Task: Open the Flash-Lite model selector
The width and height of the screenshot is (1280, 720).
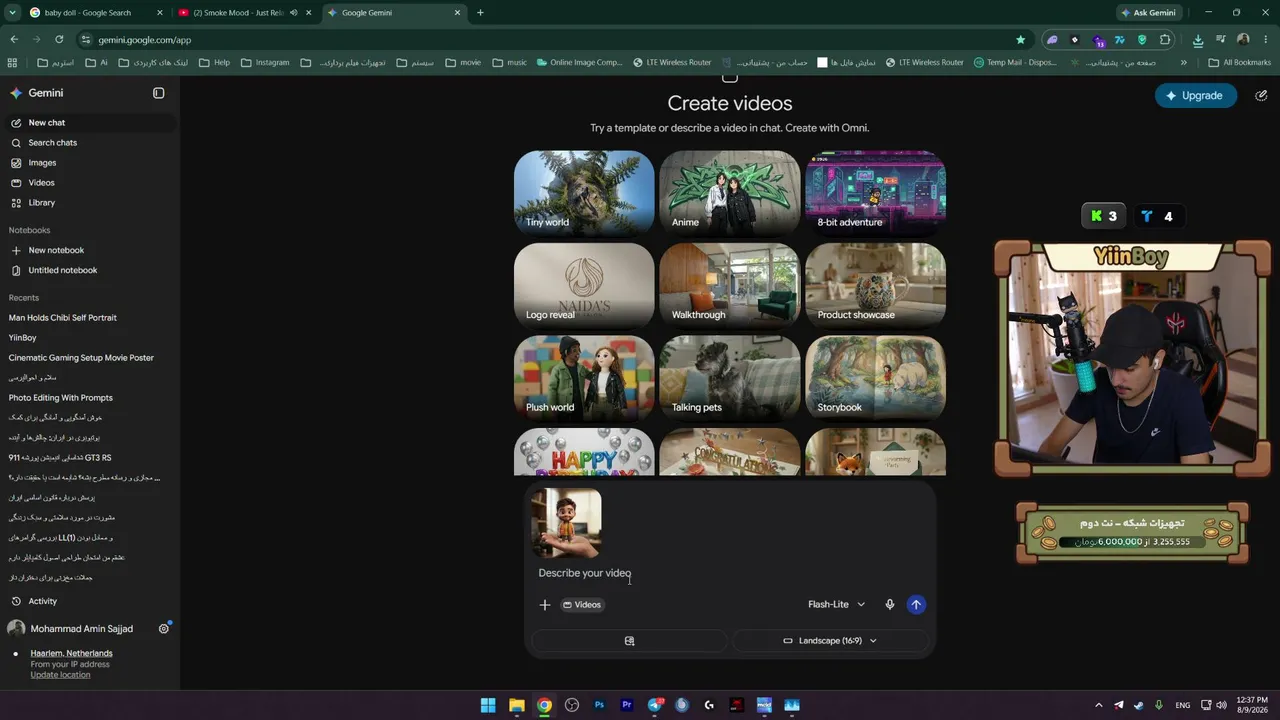Action: [836, 604]
